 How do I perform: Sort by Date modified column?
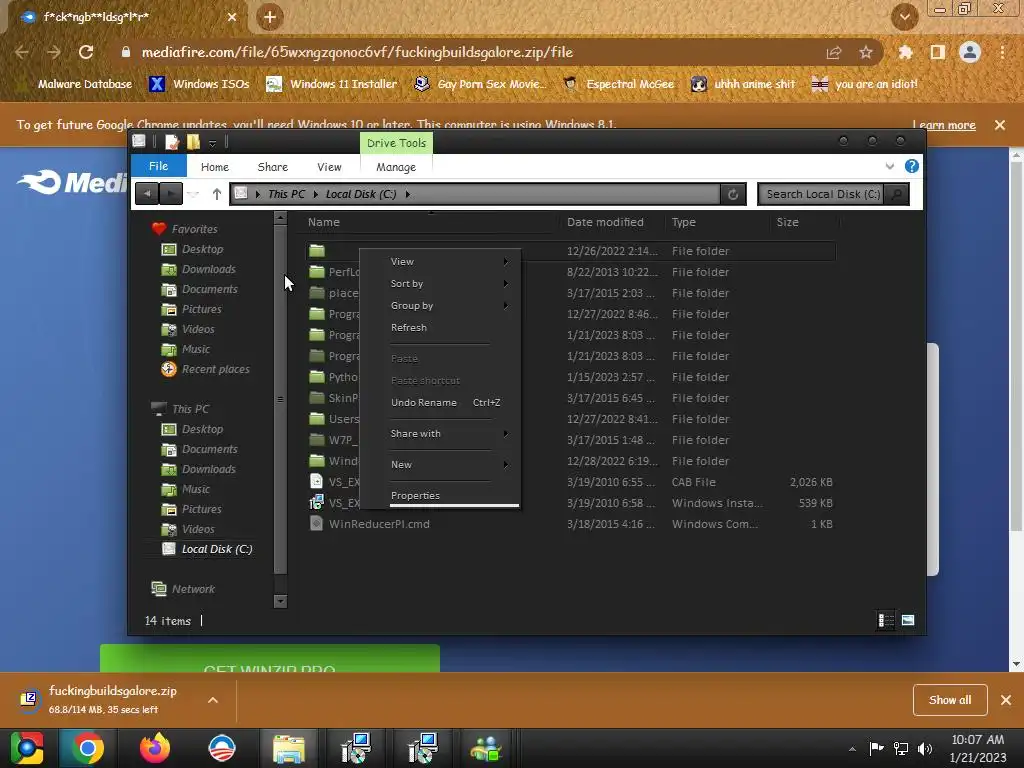(x=605, y=222)
